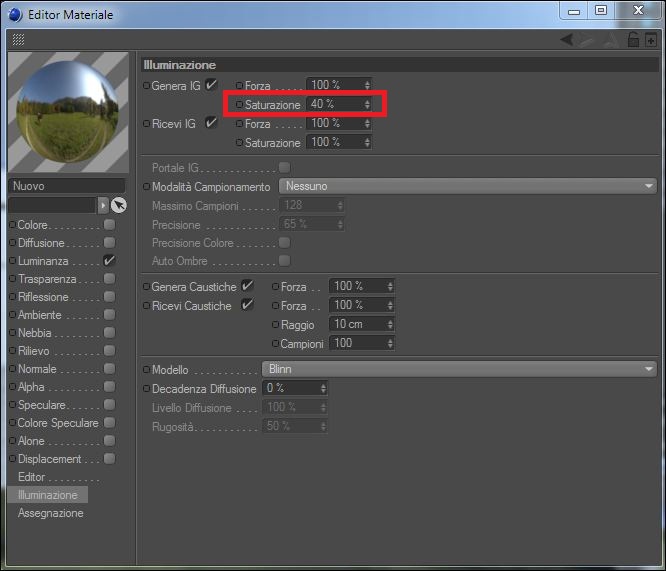The image size is (666, 571).
Task: Click the stepper arrows of Genera IG Forza
Action: (367, 85)
